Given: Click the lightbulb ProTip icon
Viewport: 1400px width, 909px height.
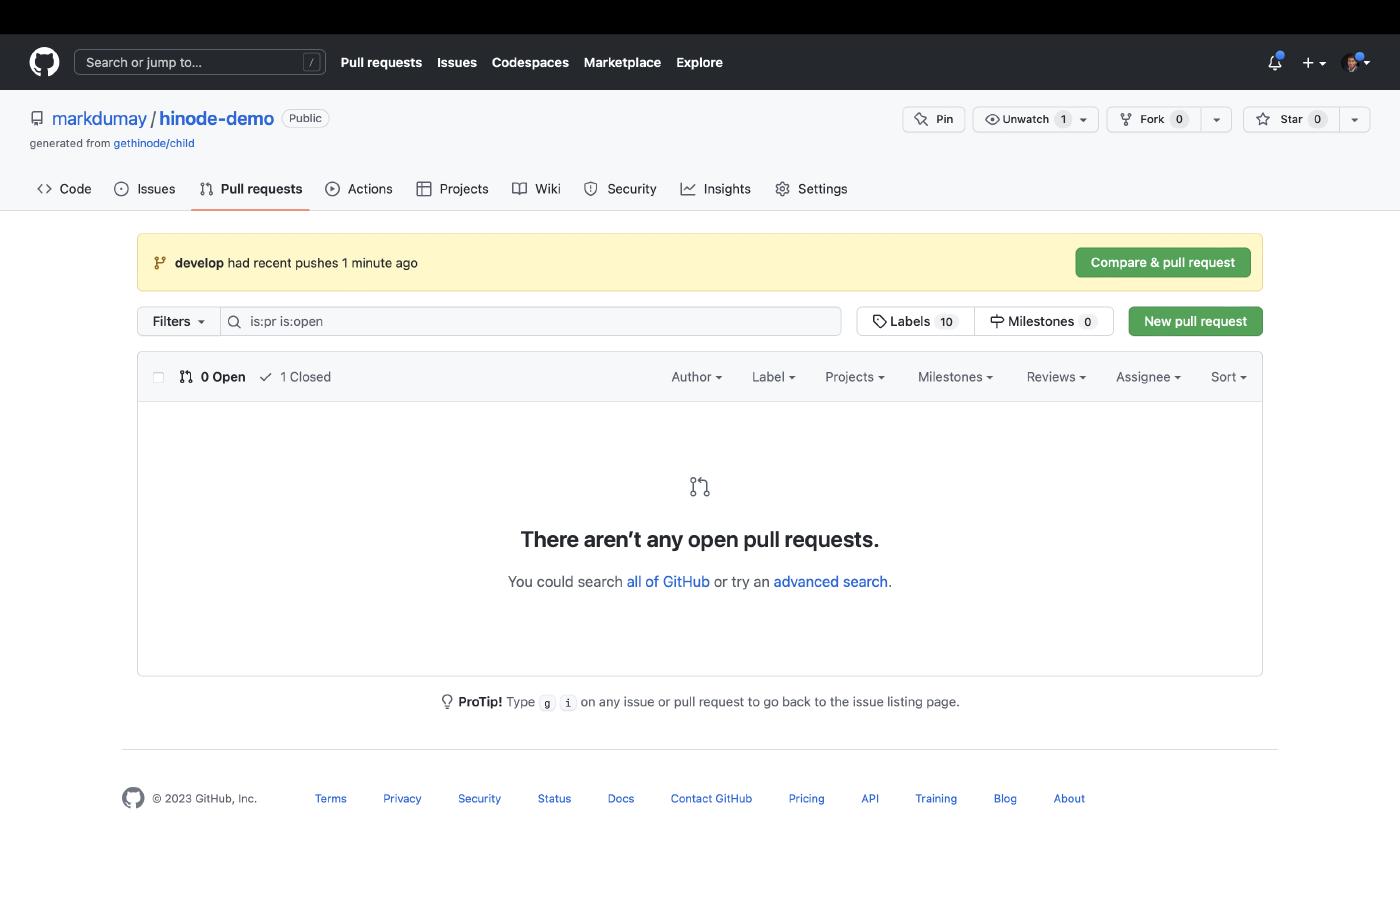Looking at the screenshot, I should [x=447, y=702].
